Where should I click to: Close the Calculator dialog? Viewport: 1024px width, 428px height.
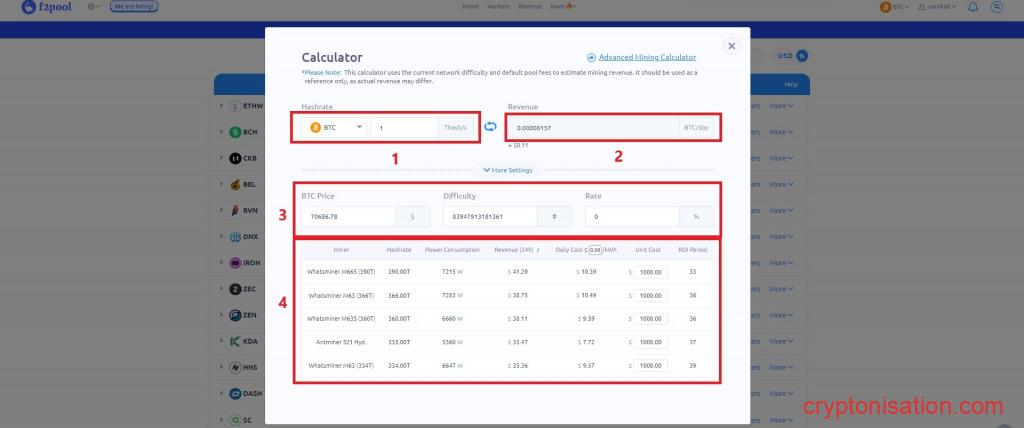[x=731, y=46]
